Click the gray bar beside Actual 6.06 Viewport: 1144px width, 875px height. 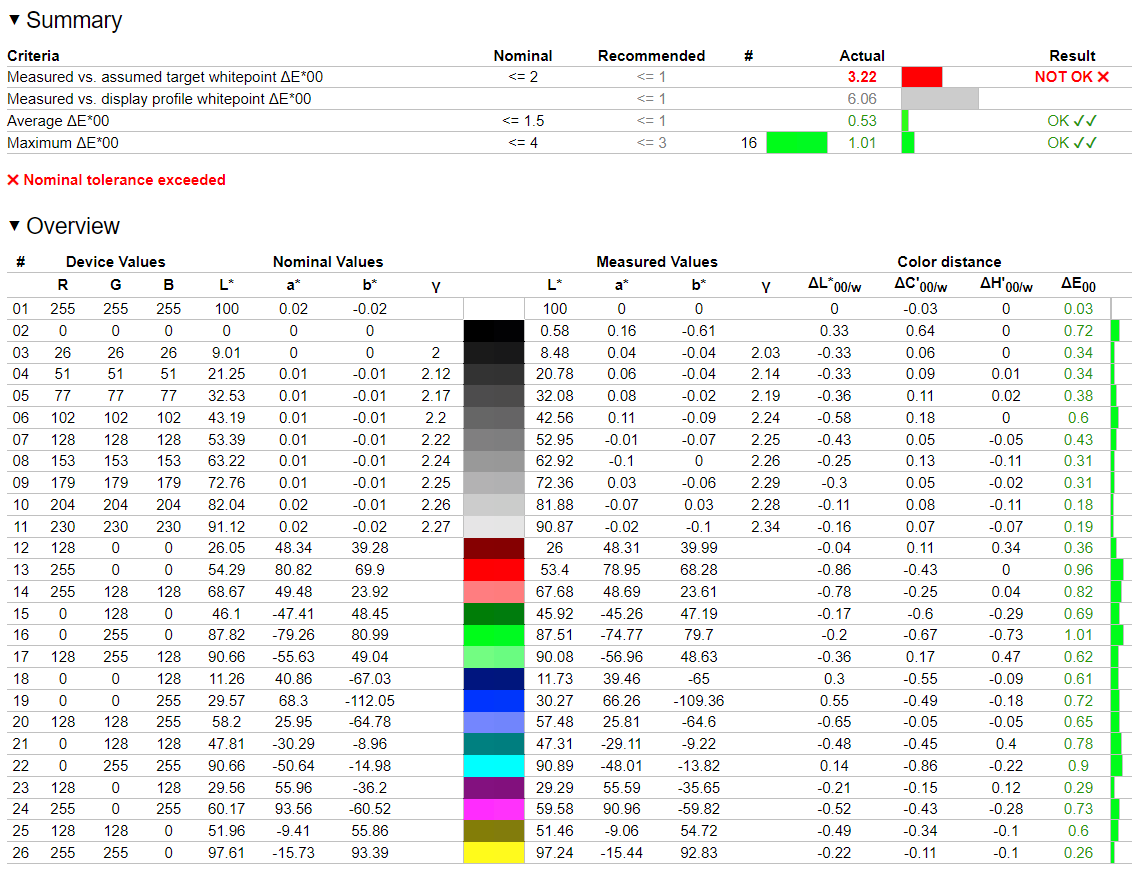click(x=940, y=99)
